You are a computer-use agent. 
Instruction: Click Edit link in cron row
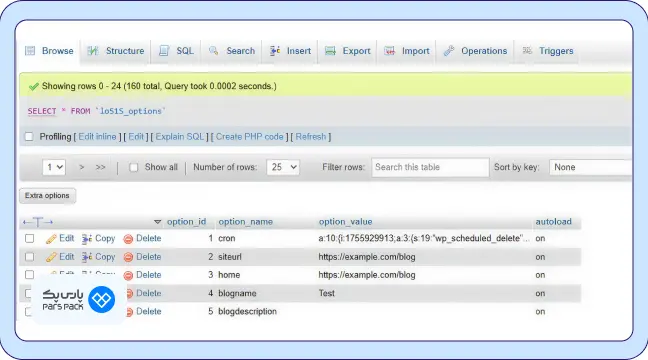coord(67,238)
